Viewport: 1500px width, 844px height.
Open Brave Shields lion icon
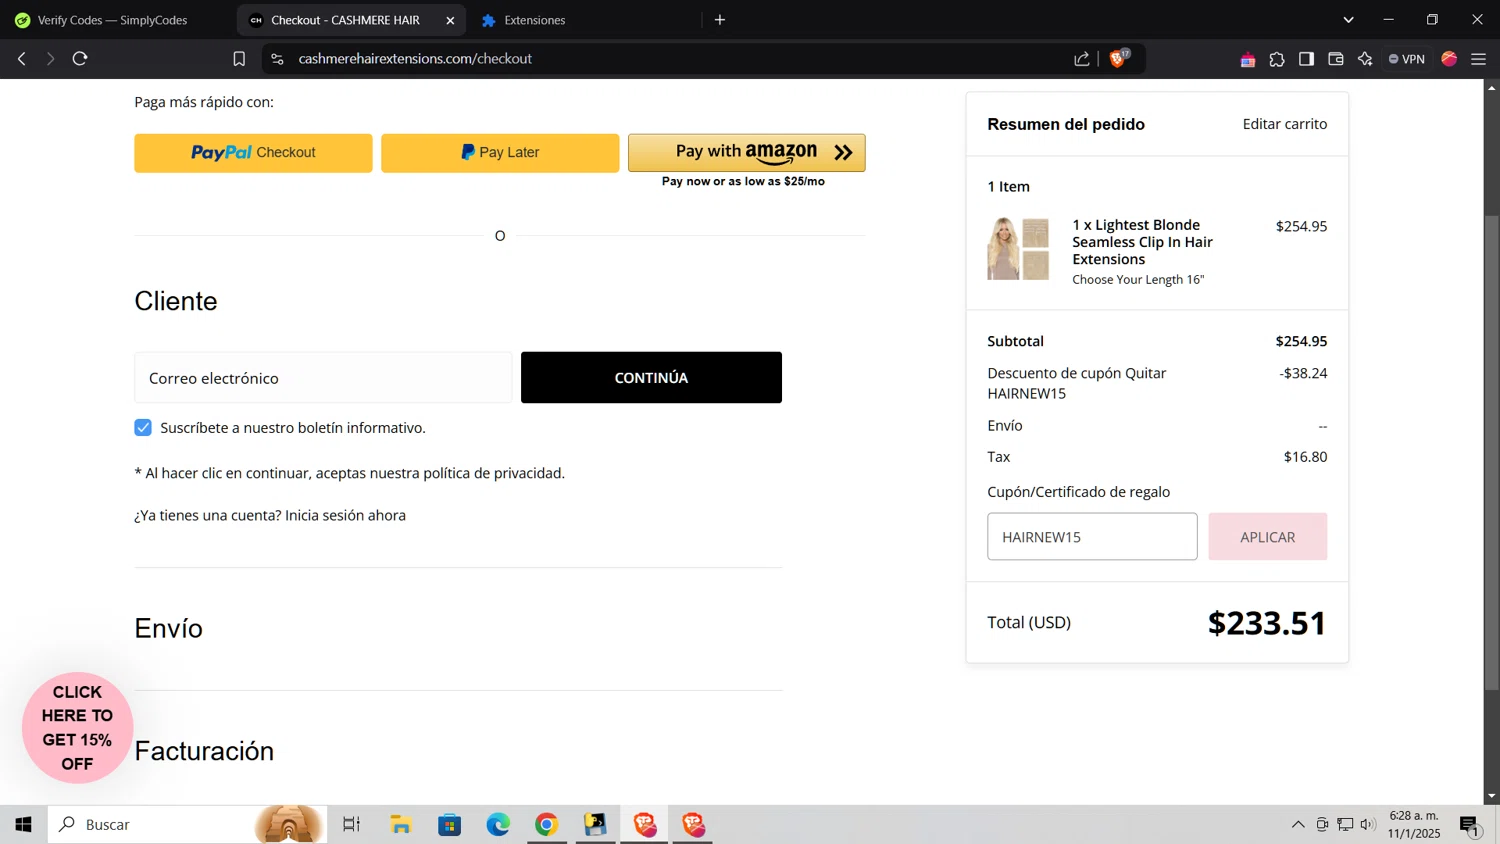click(x=1119, y=59)
